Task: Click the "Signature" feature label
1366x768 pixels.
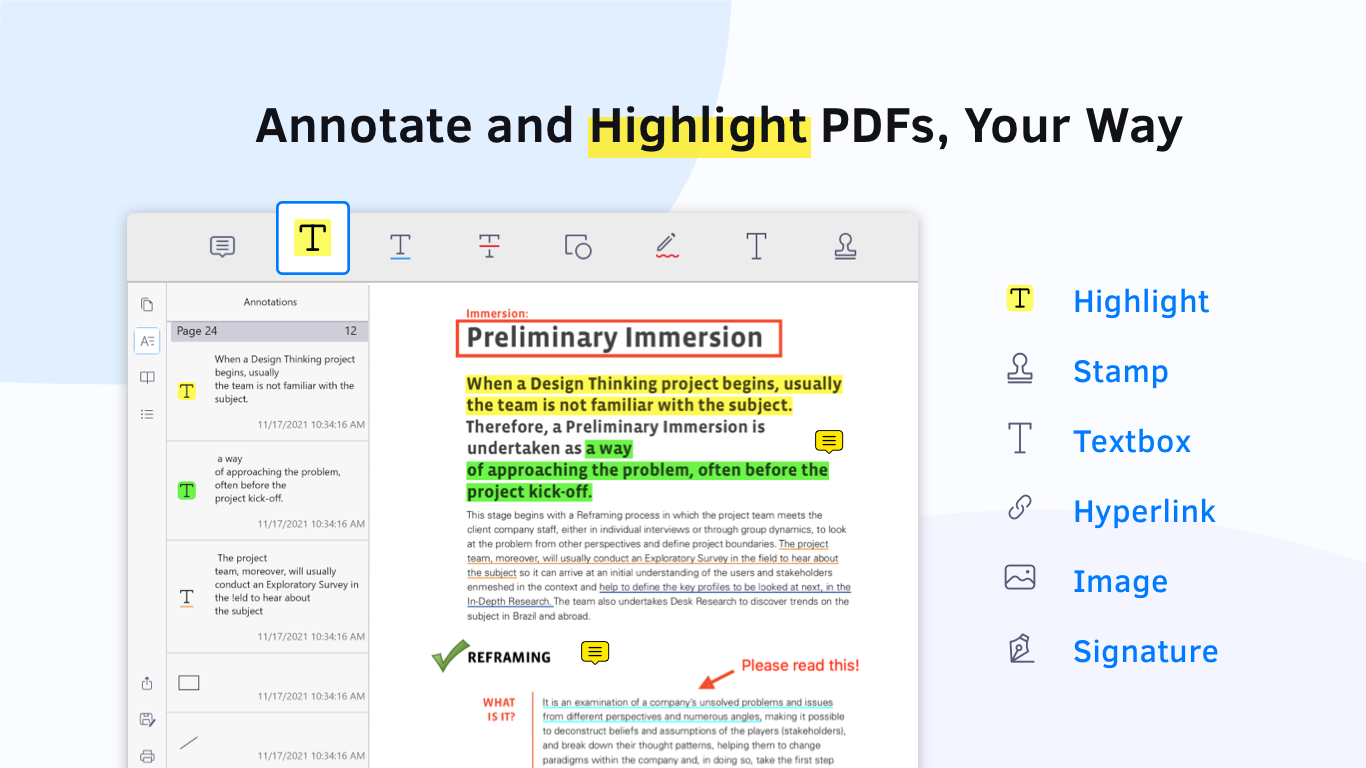Action: (x=1146, y=652)
